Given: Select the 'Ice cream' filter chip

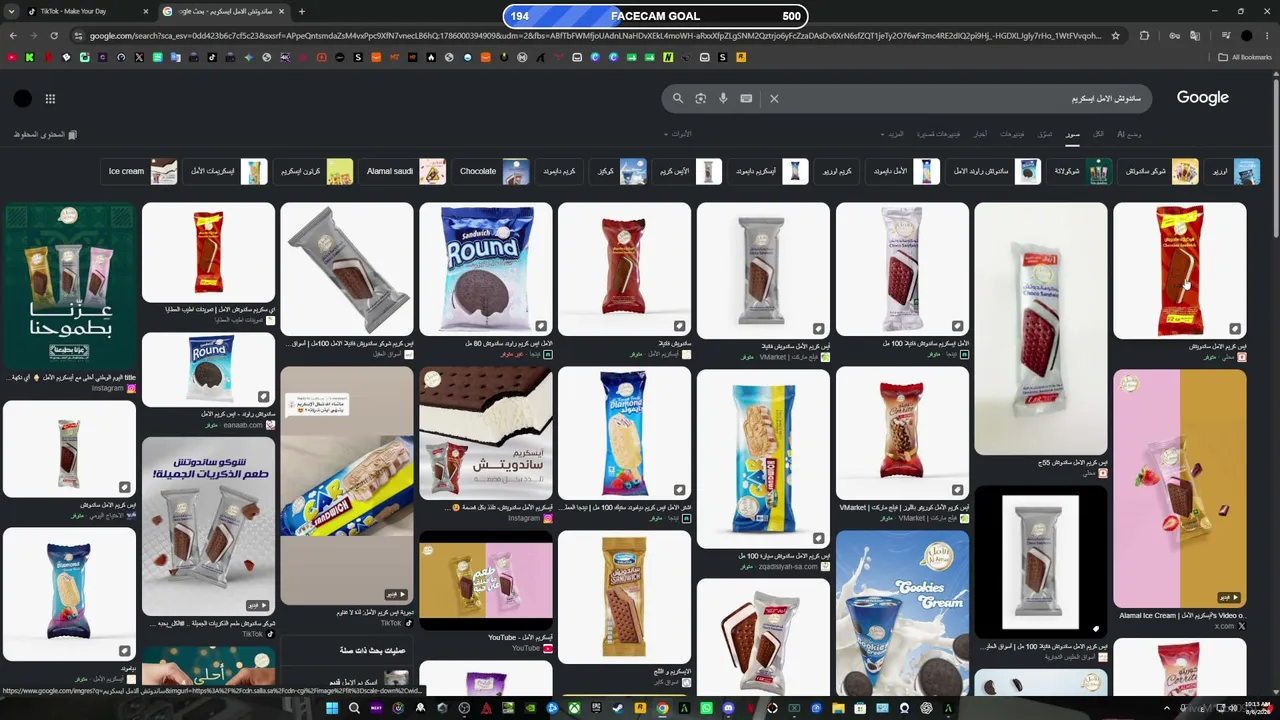Looking at the screenshot, I should (141, 171).
